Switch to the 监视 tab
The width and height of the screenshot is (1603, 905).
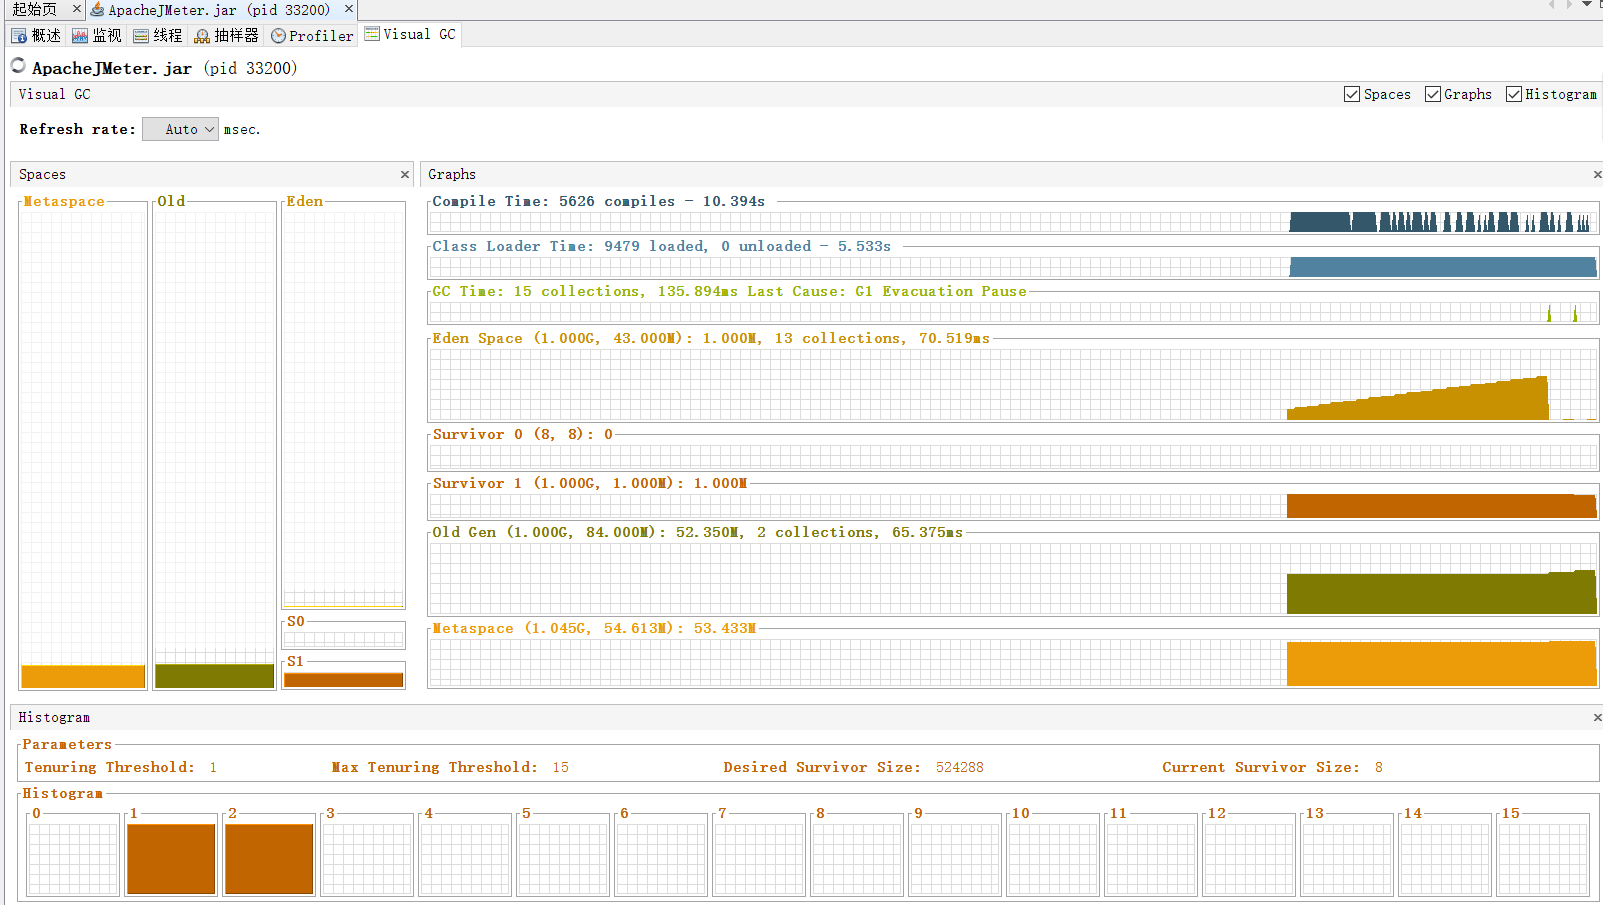[96, 35]
